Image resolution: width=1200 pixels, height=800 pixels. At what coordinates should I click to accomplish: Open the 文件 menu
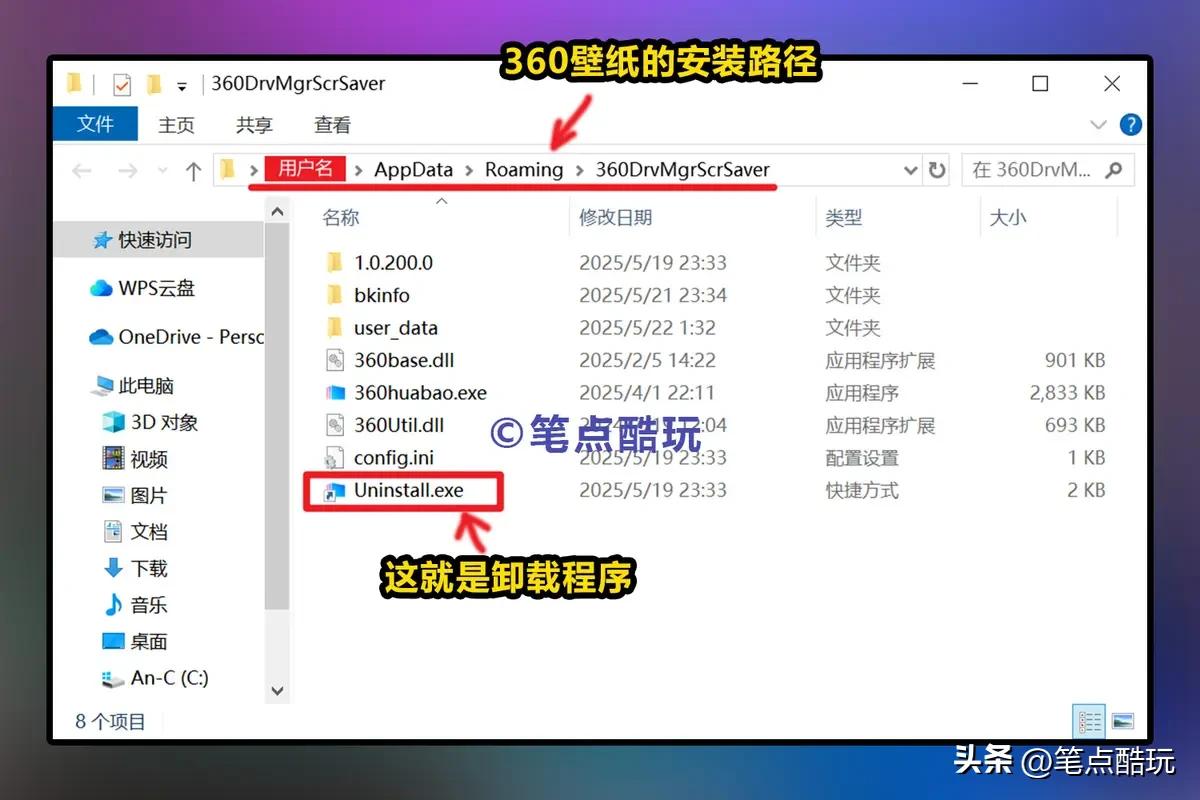(x=95, y=124)
